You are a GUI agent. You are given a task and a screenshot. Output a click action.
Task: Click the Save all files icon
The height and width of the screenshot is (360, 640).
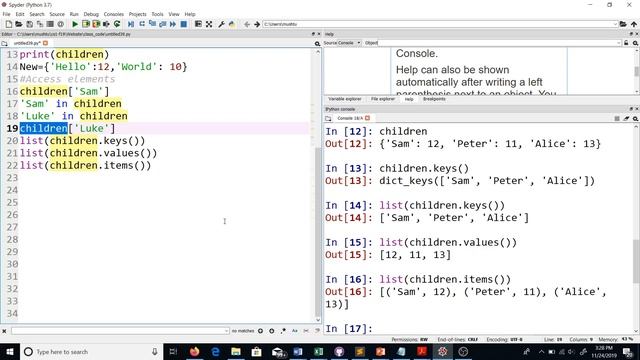[x=40, y=24]
